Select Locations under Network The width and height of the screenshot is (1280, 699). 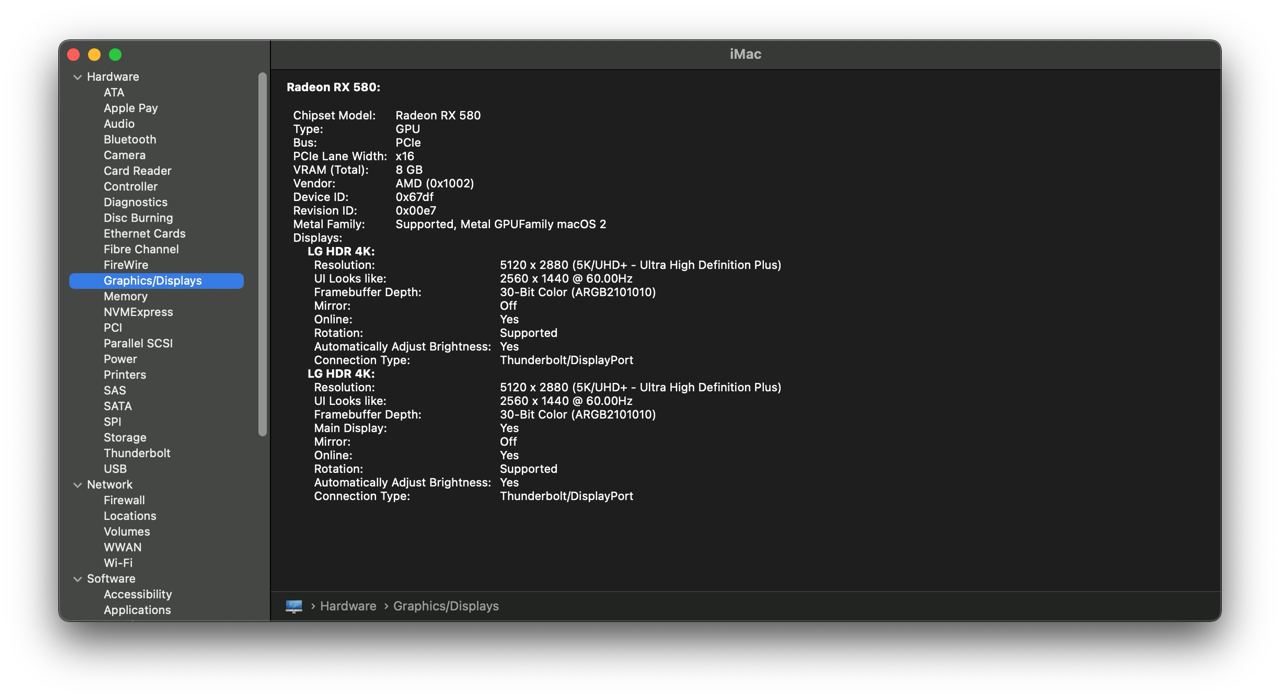[x=130, y=516]
